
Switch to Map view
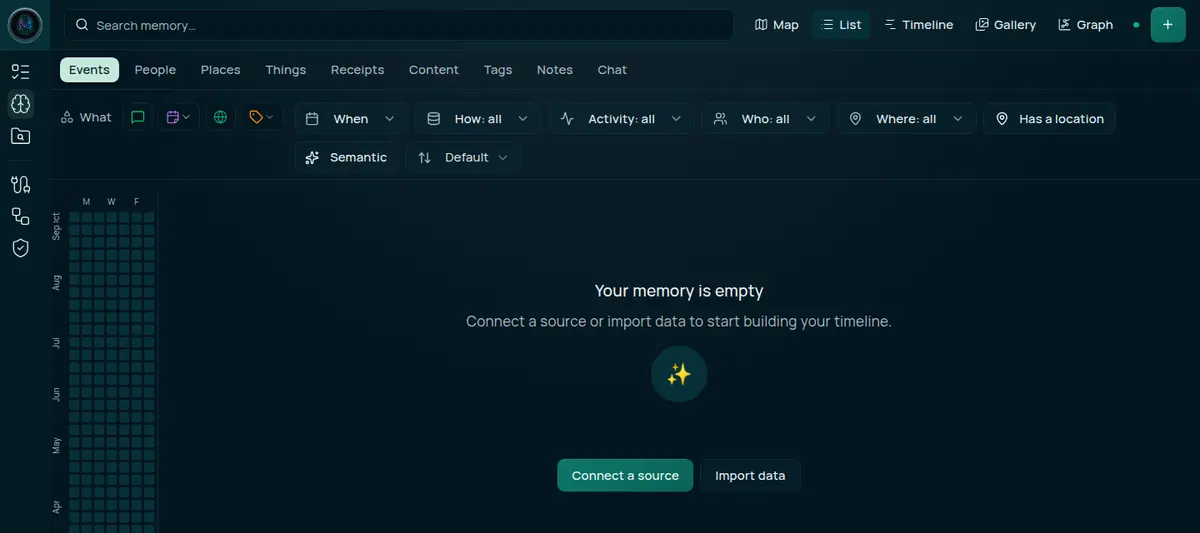(x=777, y=25)
